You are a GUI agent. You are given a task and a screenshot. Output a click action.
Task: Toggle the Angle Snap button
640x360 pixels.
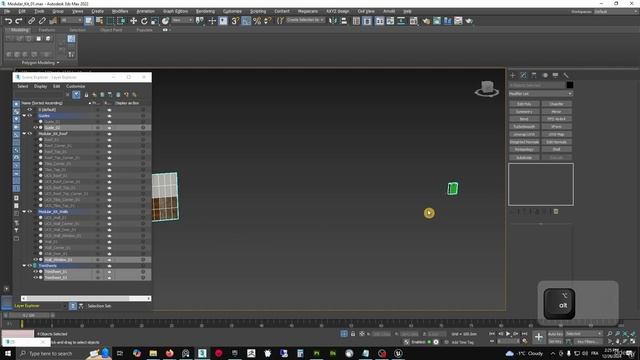(246, 21)
